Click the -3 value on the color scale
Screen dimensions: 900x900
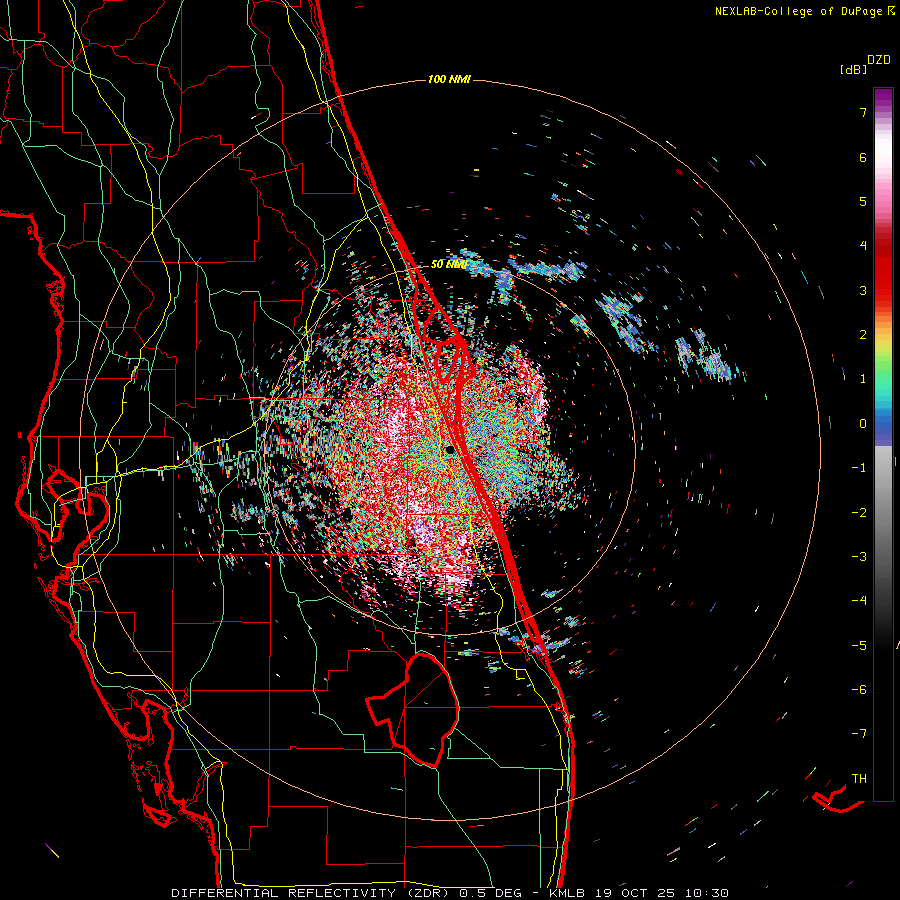pos(859,557)
